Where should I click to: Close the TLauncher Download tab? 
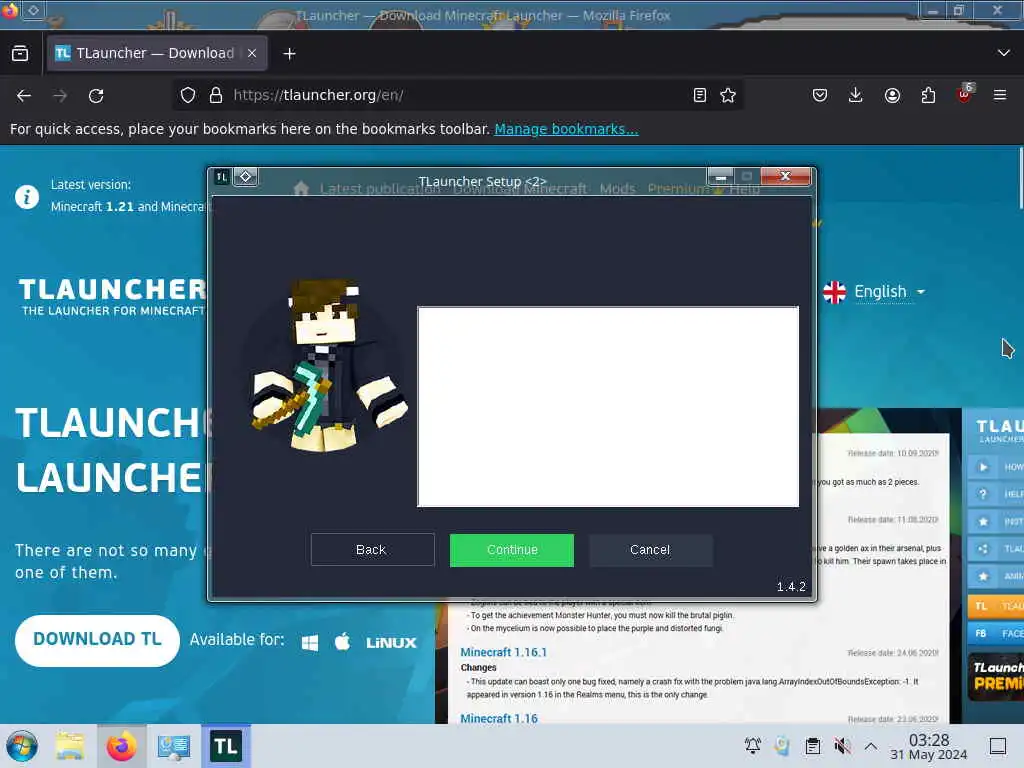tap(252, 54)
